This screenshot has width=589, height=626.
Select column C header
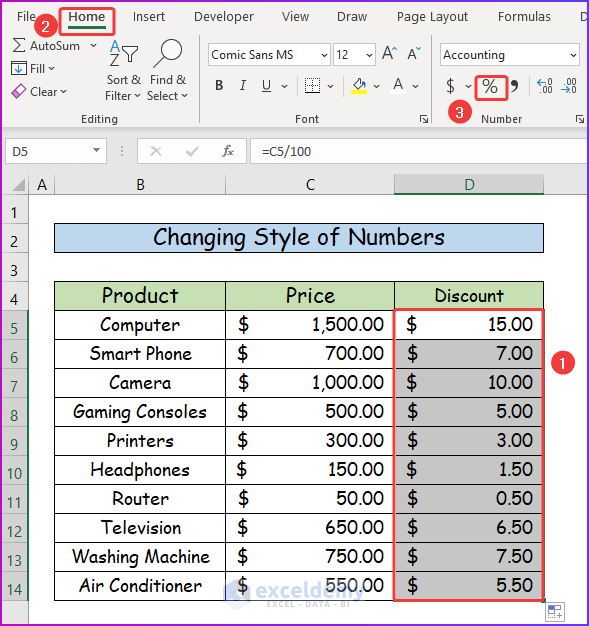pos(310,185)
